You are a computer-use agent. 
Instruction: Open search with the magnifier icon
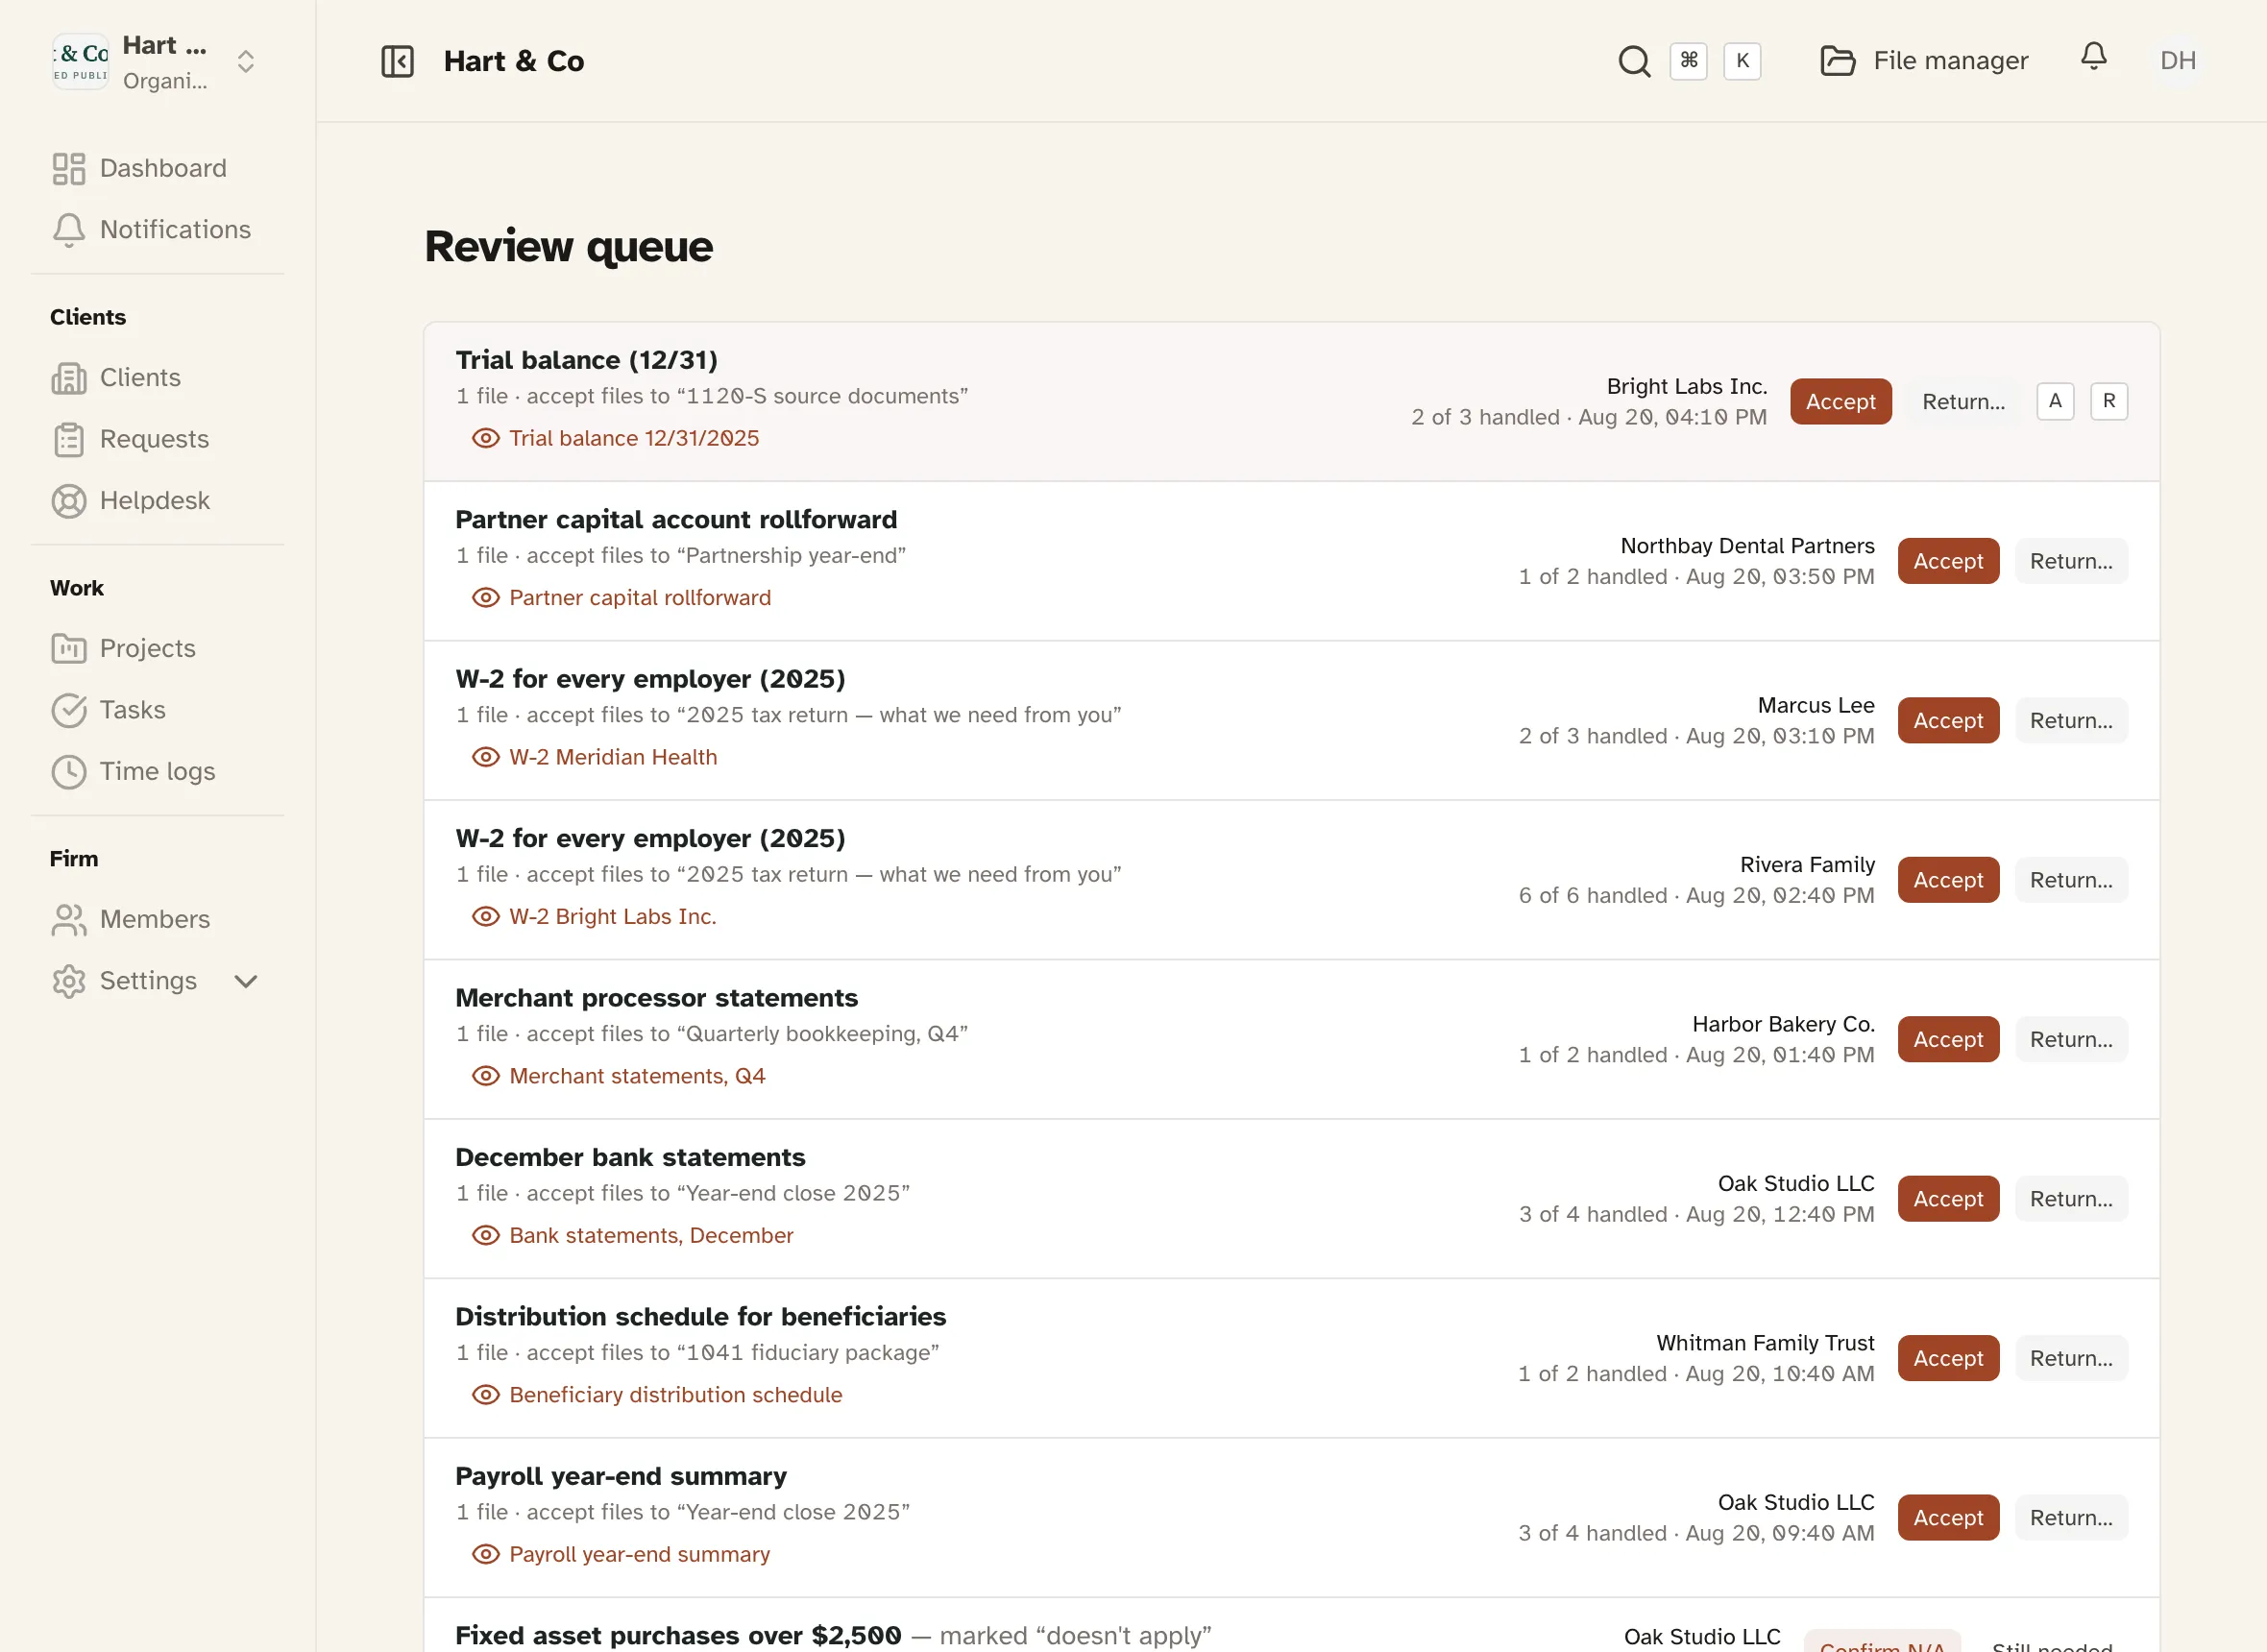[1634, 61]
